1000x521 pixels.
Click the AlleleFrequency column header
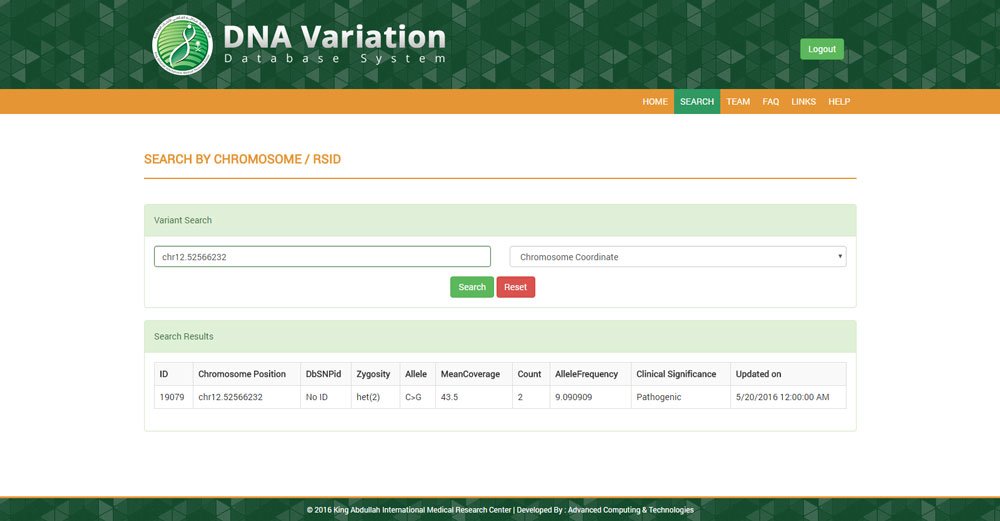click(586, 374)
